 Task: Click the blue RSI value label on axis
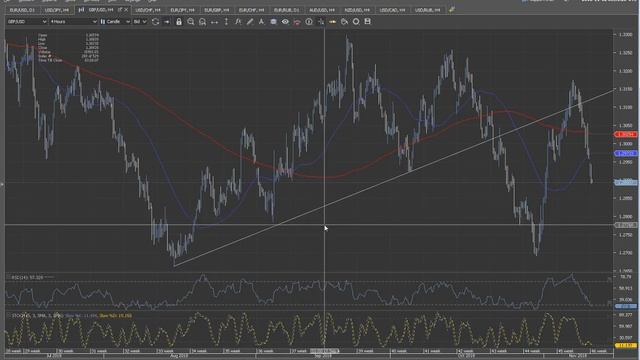tap(626, 306)
